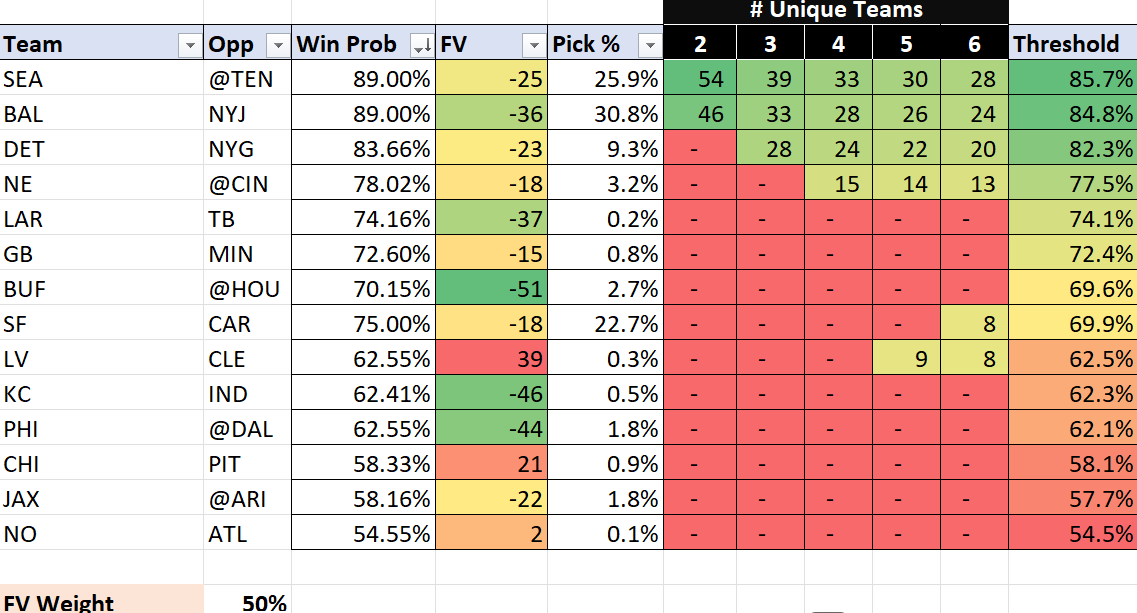Click the BUF FV cell showing -51

click(491, 289)
